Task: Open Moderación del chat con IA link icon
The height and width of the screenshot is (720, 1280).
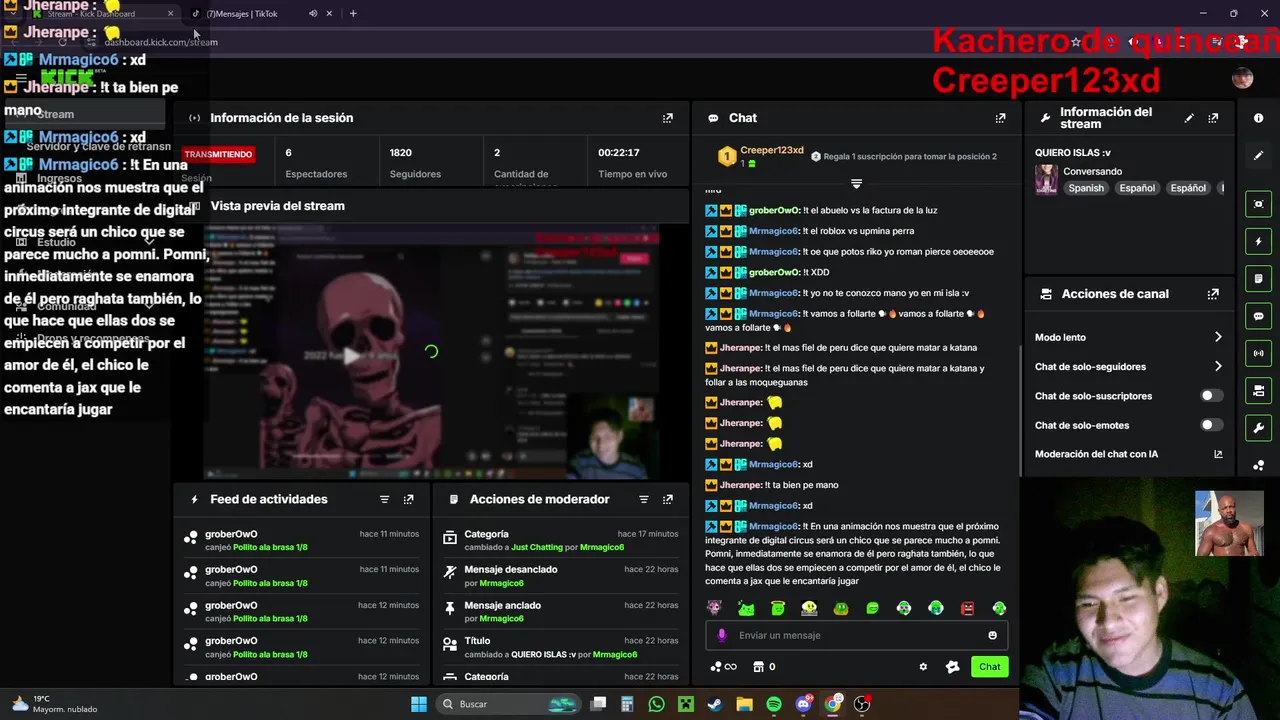Action: tap(1218, 454)
